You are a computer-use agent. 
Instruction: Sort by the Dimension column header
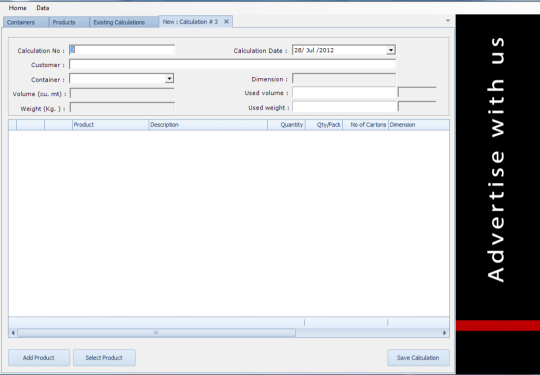(419, 125)
